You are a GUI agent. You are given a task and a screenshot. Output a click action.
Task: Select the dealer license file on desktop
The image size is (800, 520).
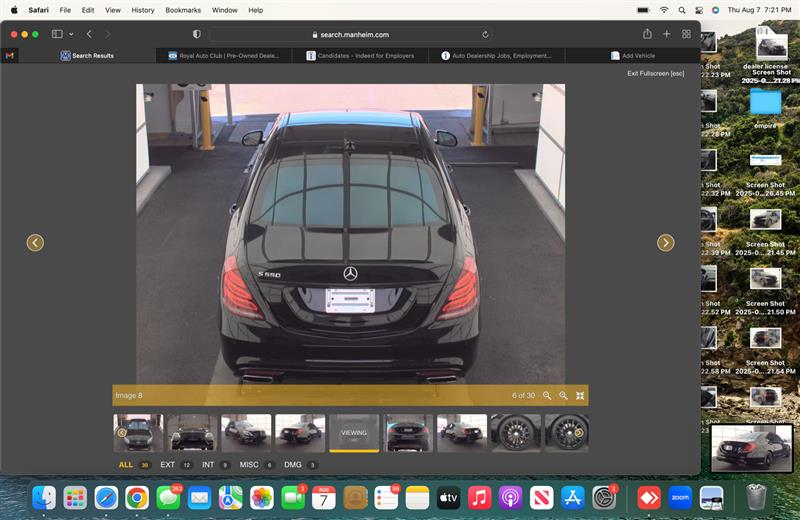click(x=770, y=42)
